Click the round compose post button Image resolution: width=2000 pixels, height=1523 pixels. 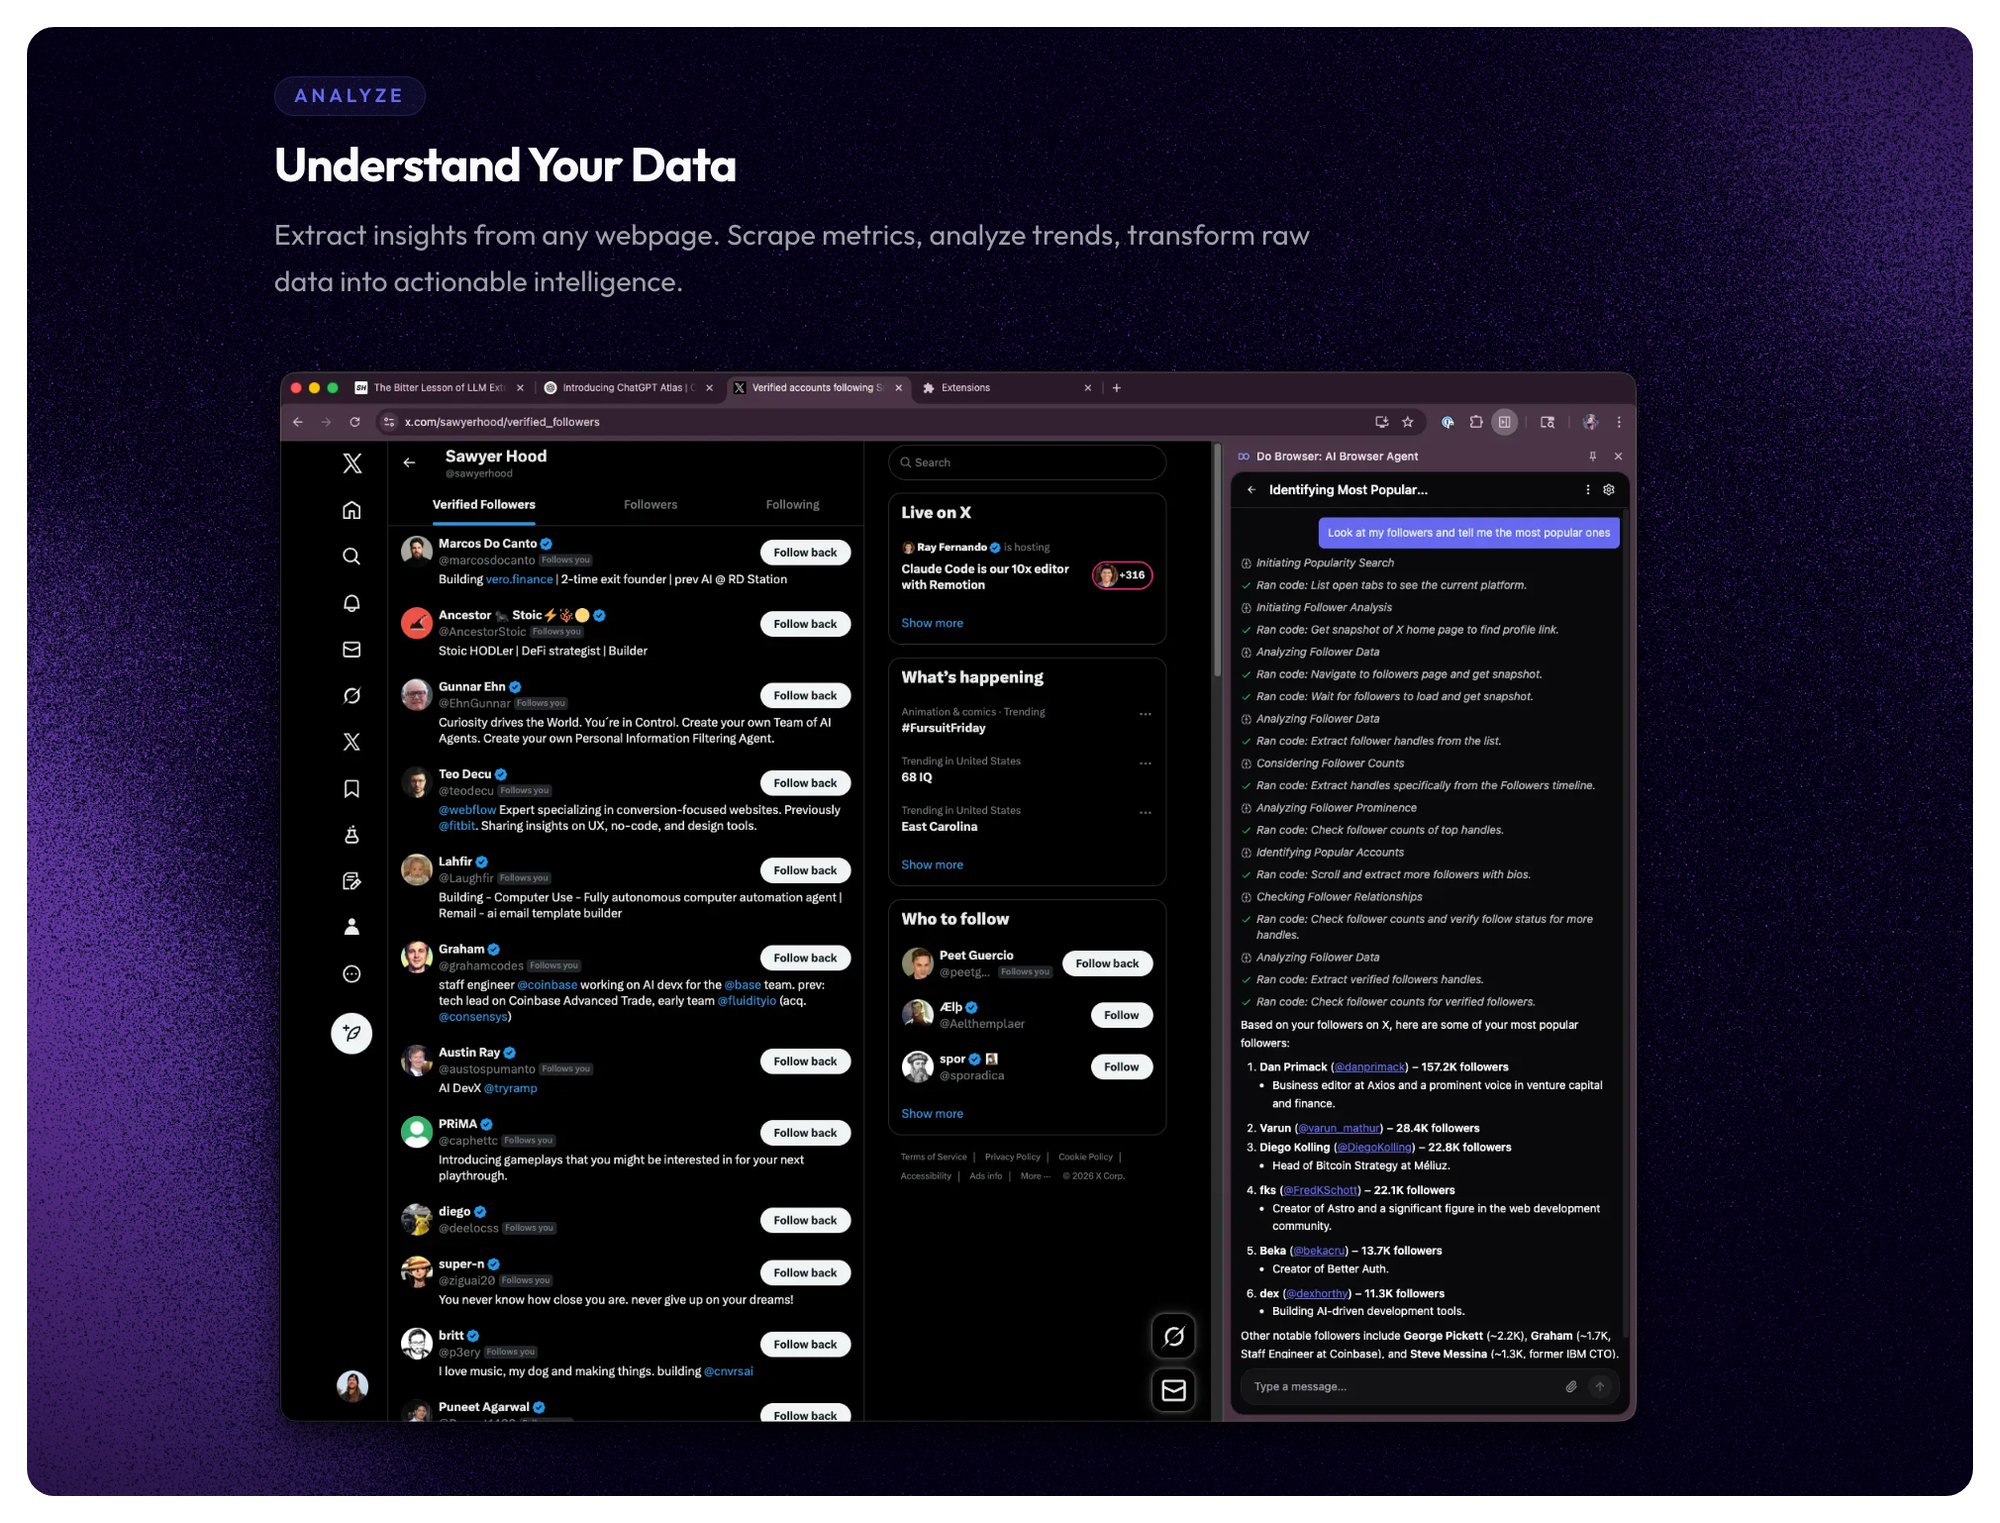click(x=351, y=1032)
